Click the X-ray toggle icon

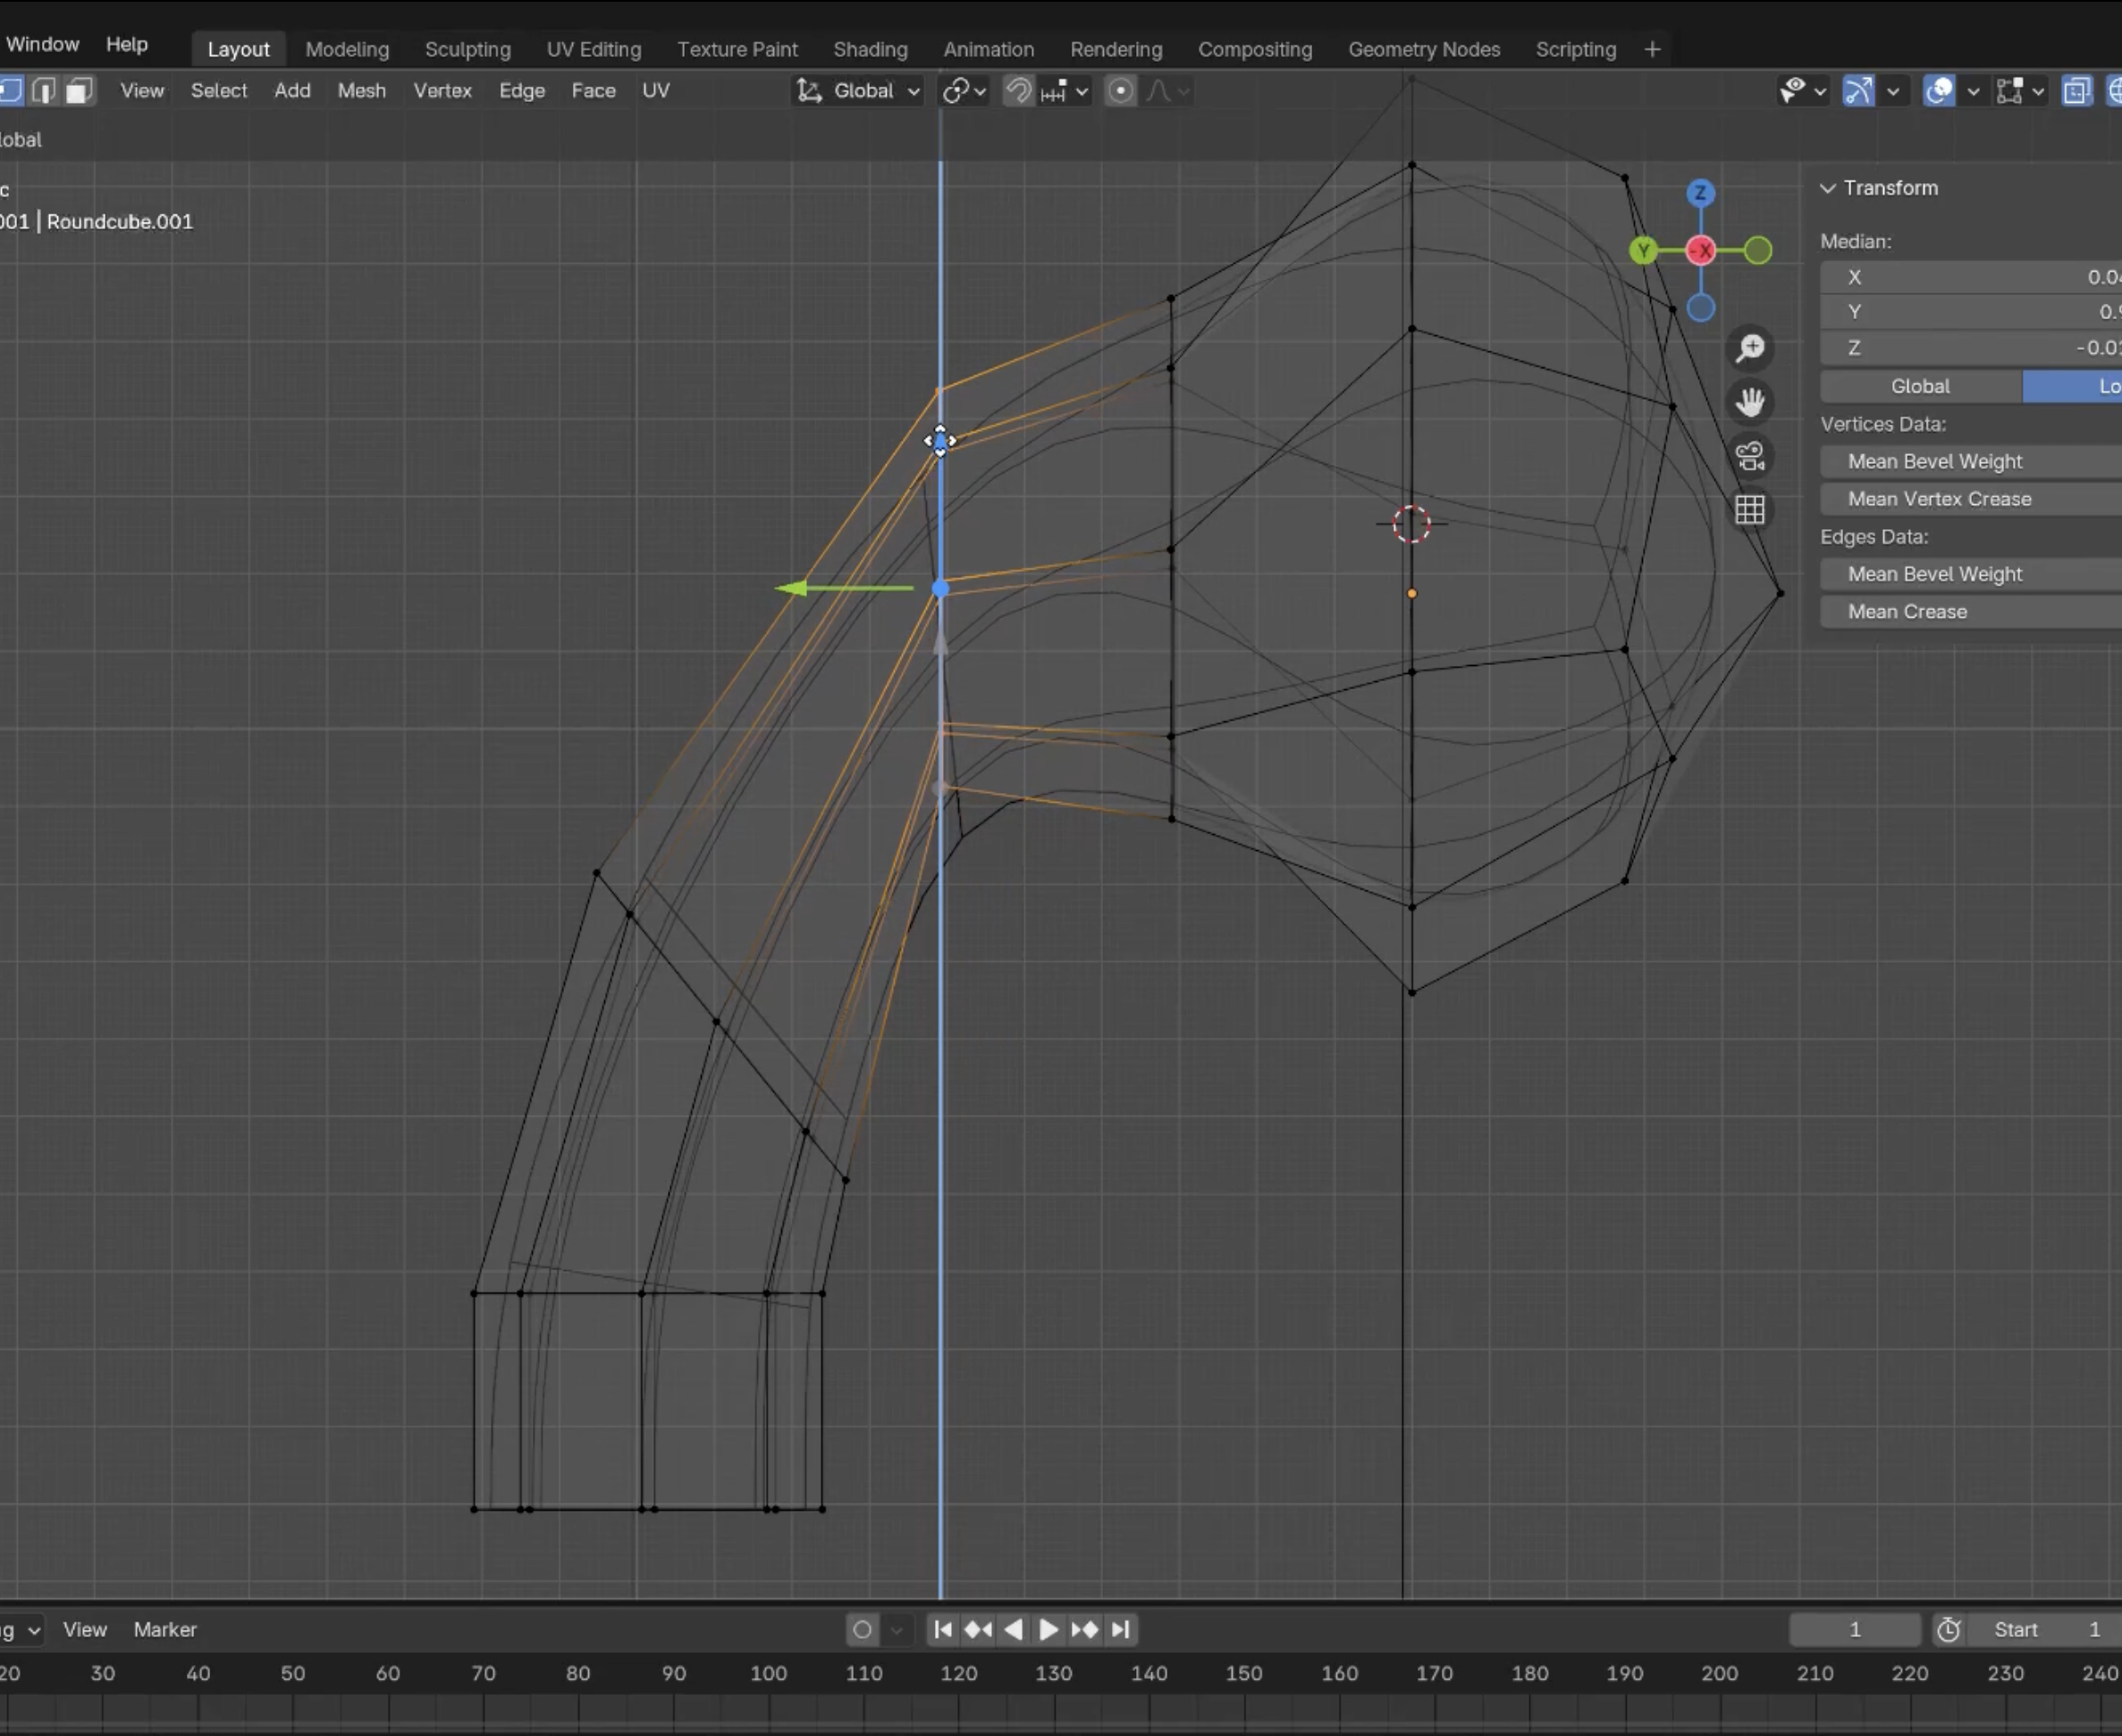click(x=2076, y=91)
